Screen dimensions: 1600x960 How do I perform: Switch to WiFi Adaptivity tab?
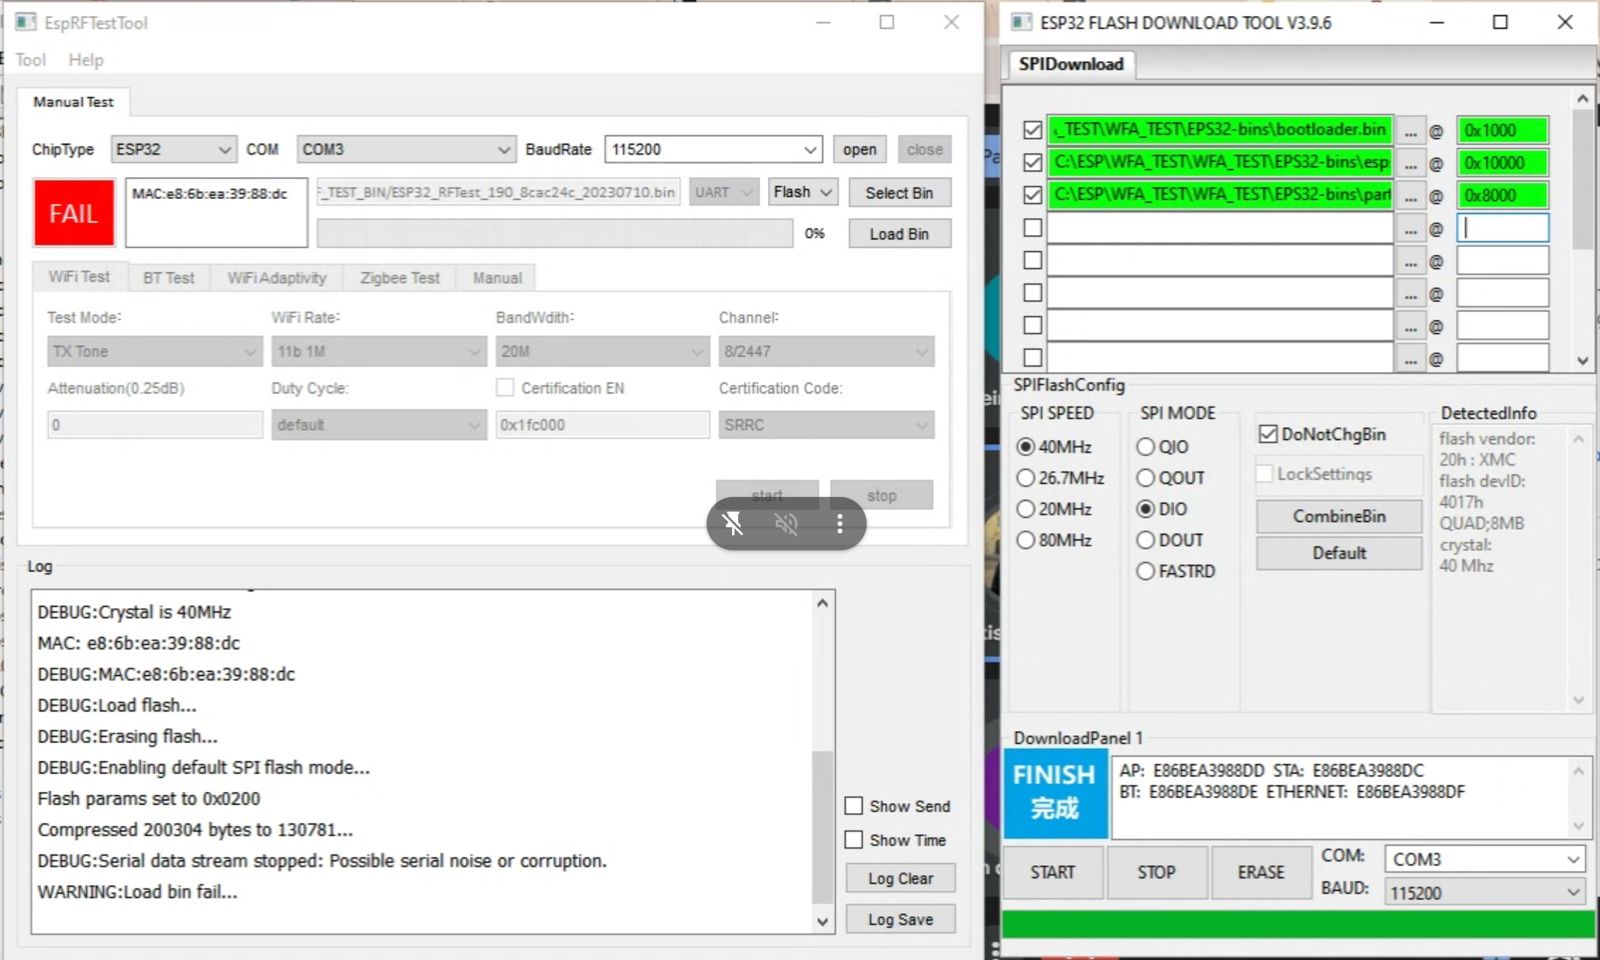[277, 278]
